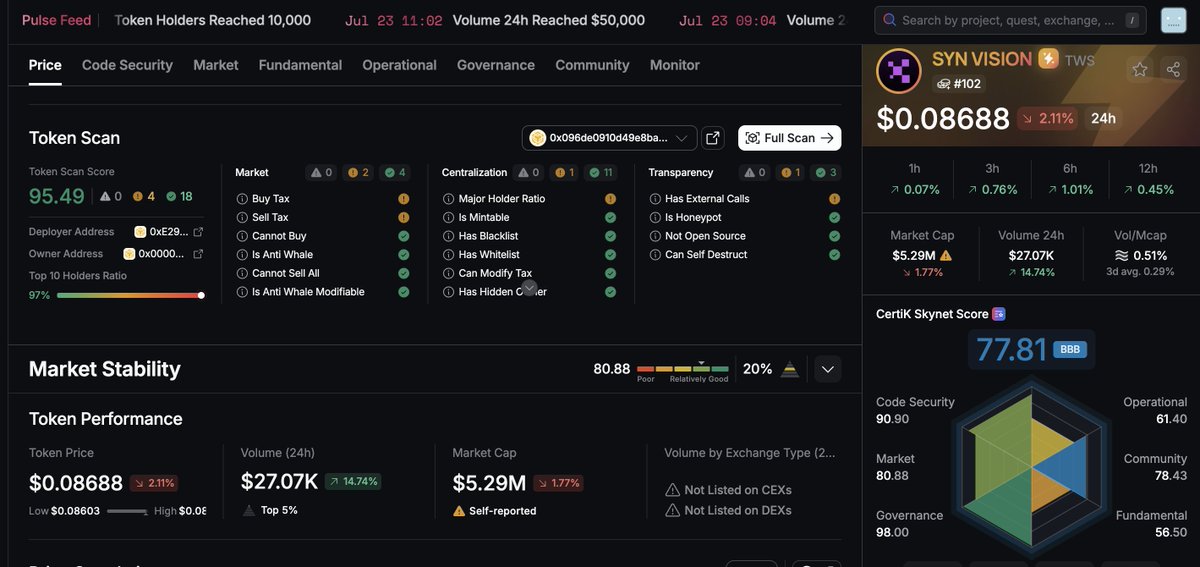Show info for Cannot Buy
1200x567 pixels.
[242, 236]
